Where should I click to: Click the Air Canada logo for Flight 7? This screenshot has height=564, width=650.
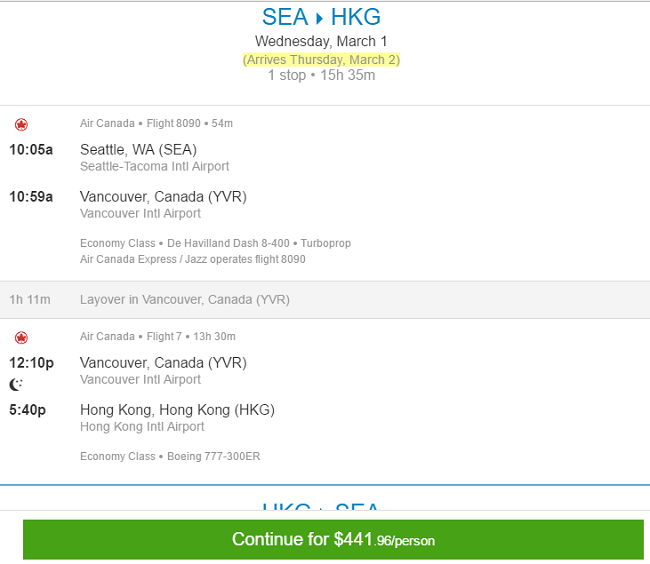(x=21, y=338)
